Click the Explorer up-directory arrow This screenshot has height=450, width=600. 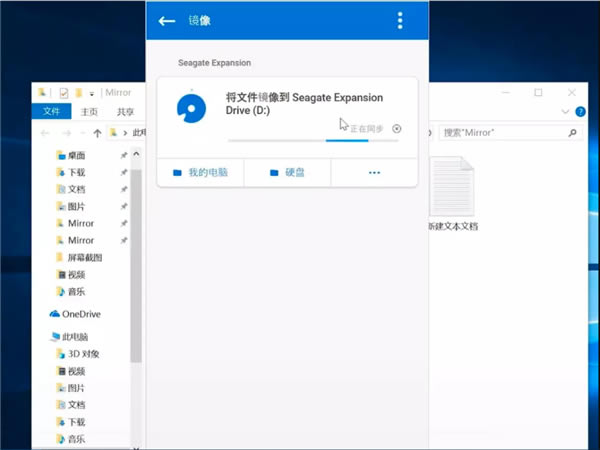pos(97,133)
